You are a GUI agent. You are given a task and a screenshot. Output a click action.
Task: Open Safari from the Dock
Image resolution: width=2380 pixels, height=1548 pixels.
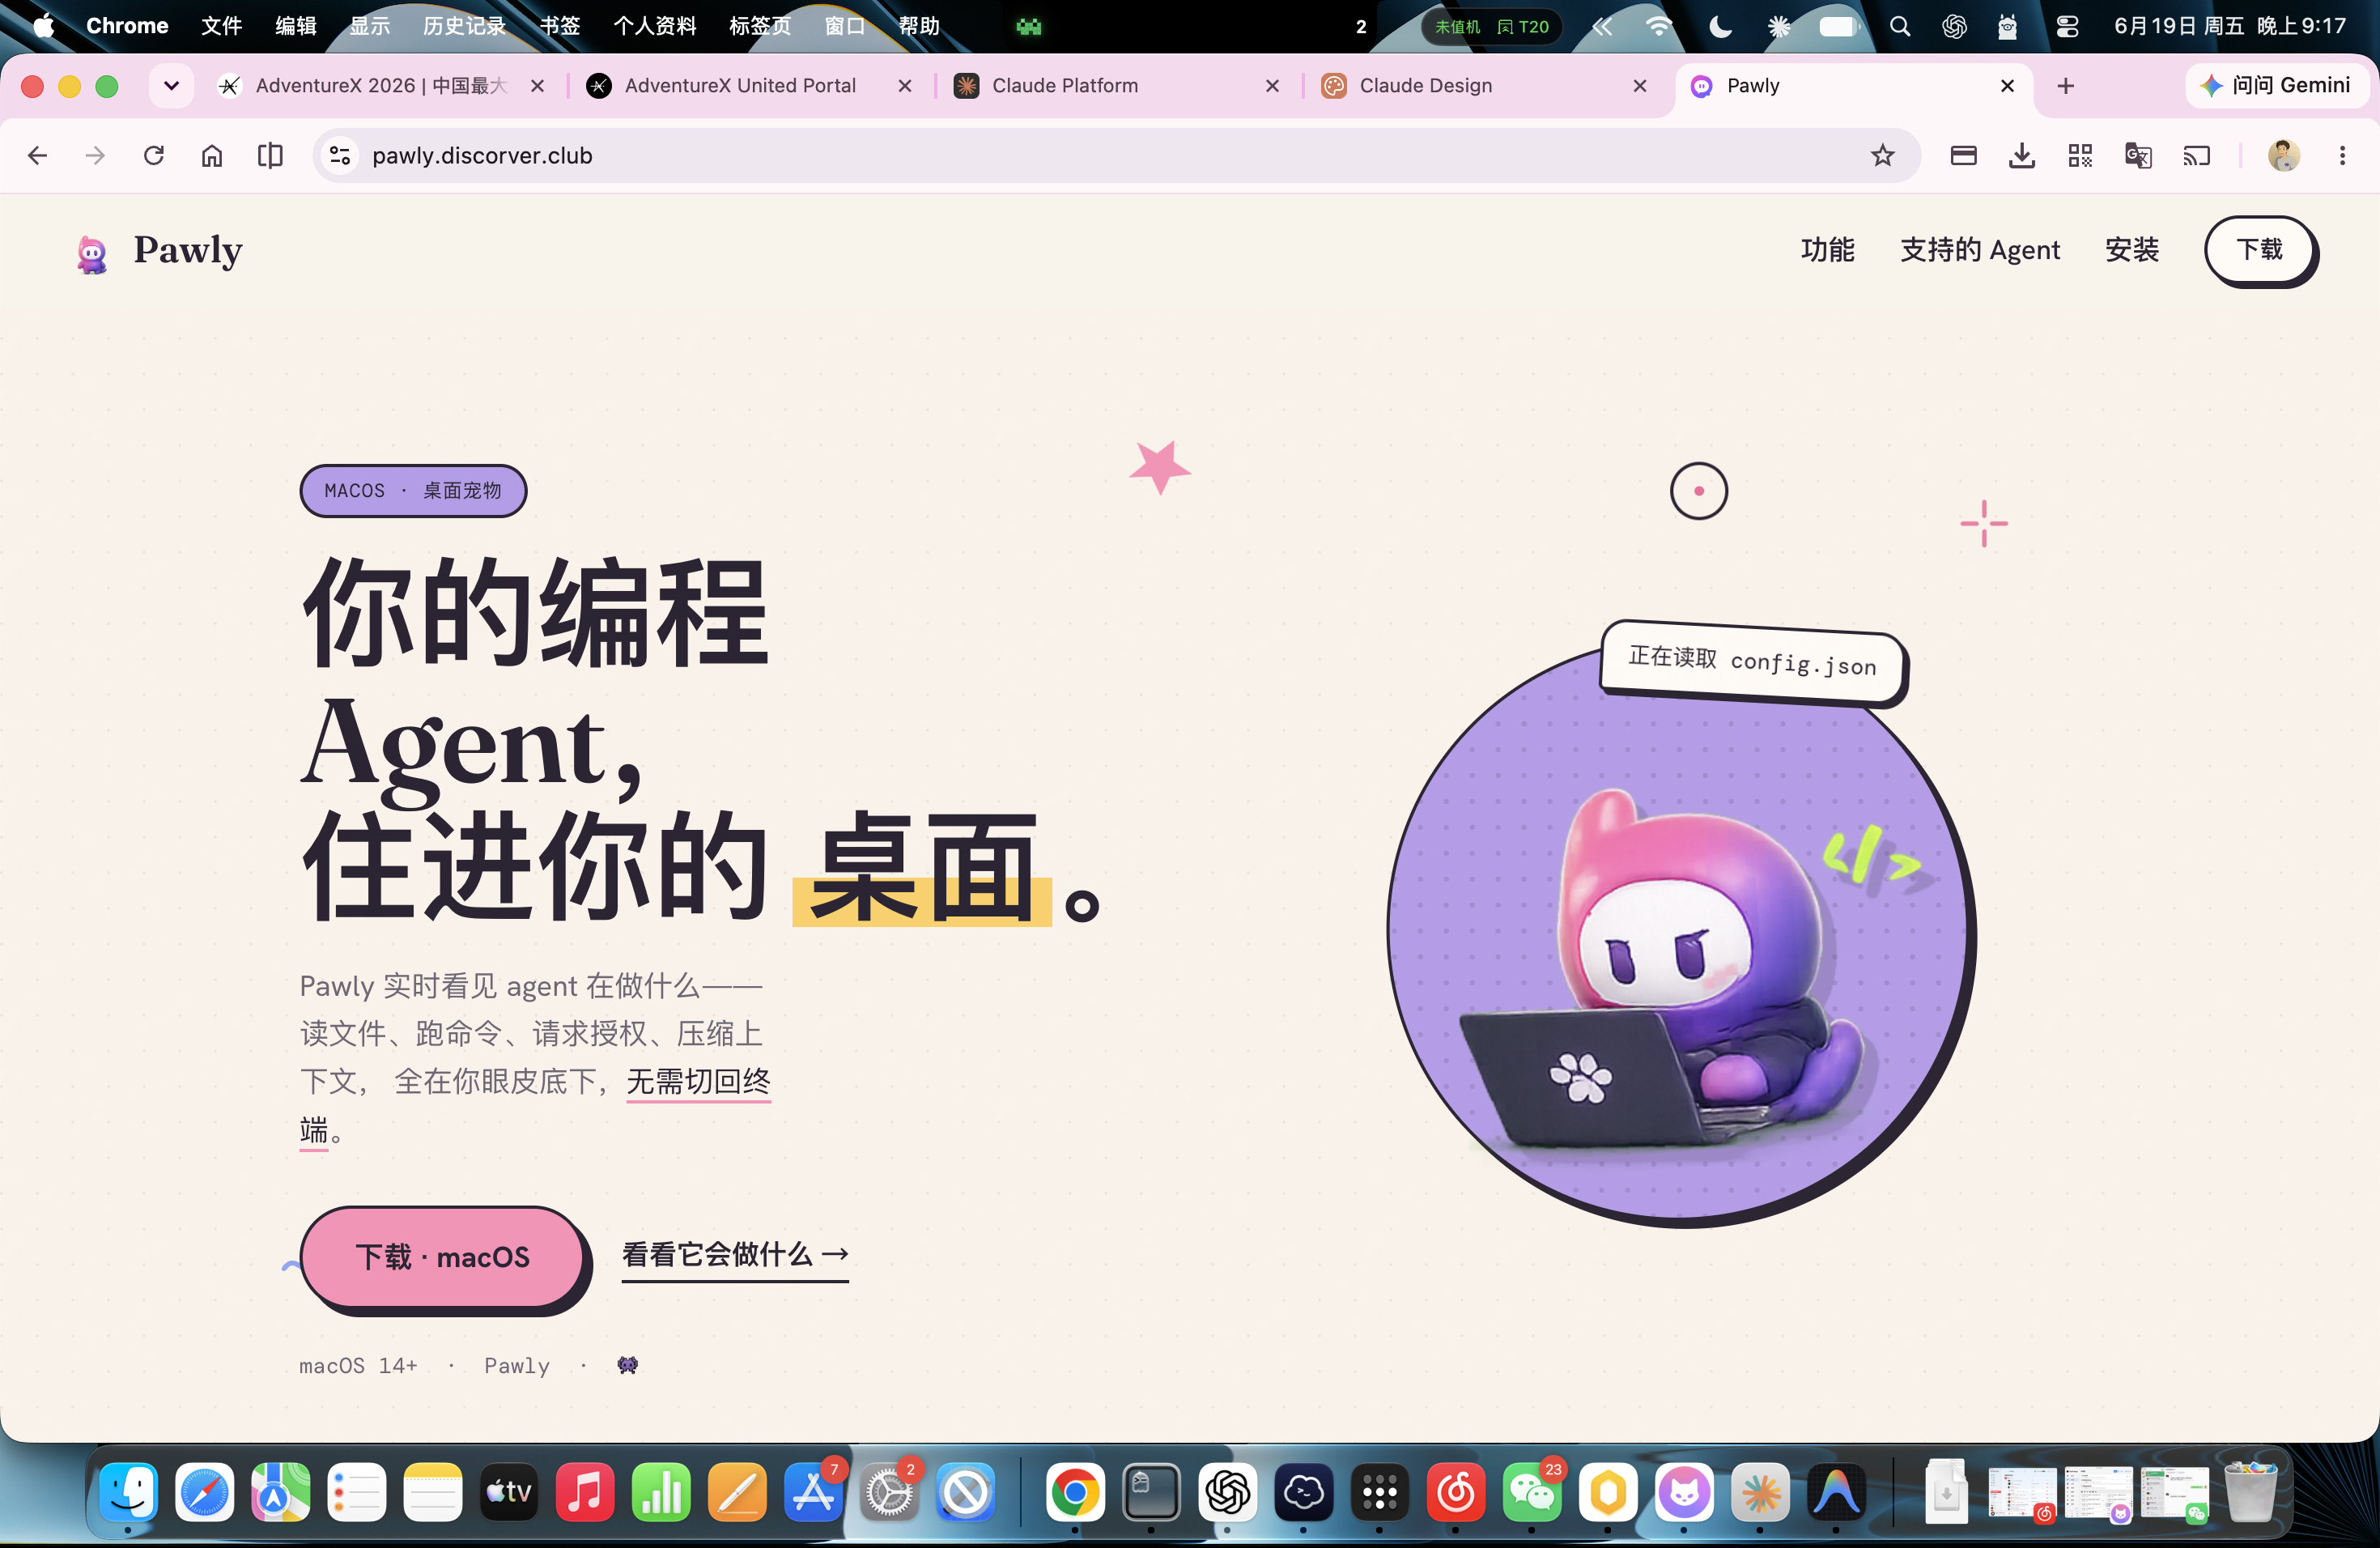[204, 1493]
